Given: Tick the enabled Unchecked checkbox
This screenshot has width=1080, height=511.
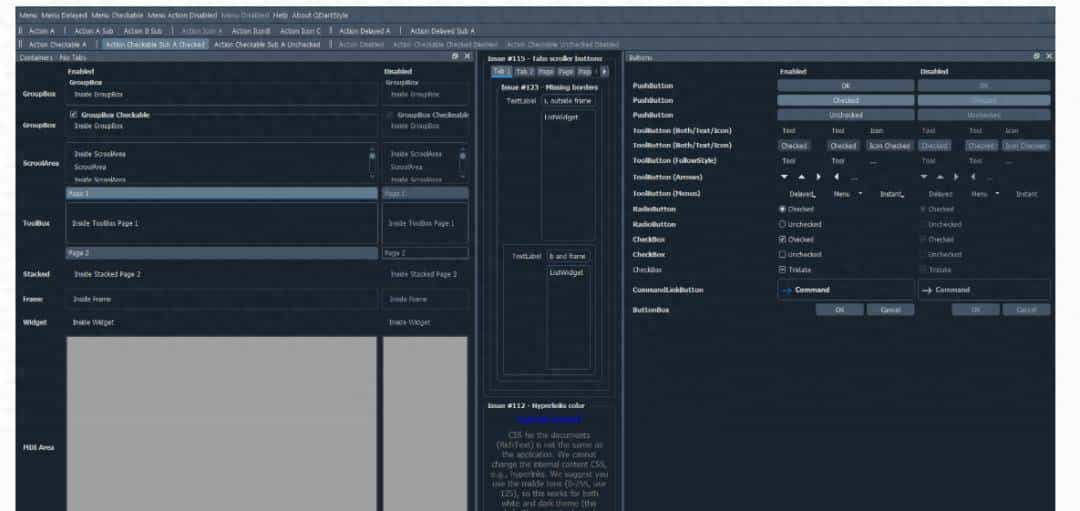Looking at the screenshot, I should 782,254.
